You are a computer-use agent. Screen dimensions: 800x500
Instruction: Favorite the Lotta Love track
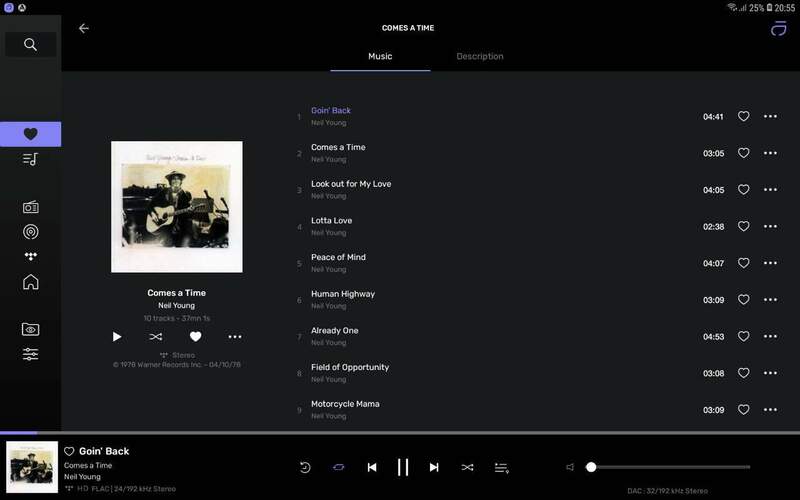tap(743, 227)
